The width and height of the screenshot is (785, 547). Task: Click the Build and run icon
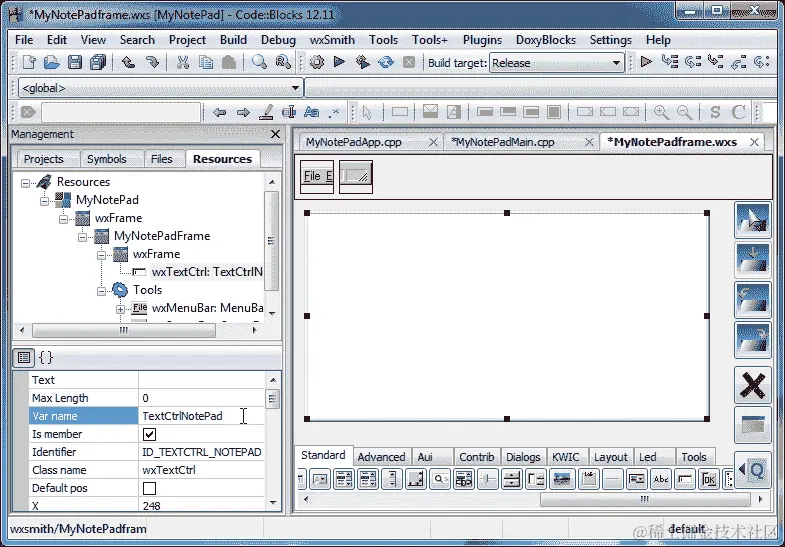(362, 63)
